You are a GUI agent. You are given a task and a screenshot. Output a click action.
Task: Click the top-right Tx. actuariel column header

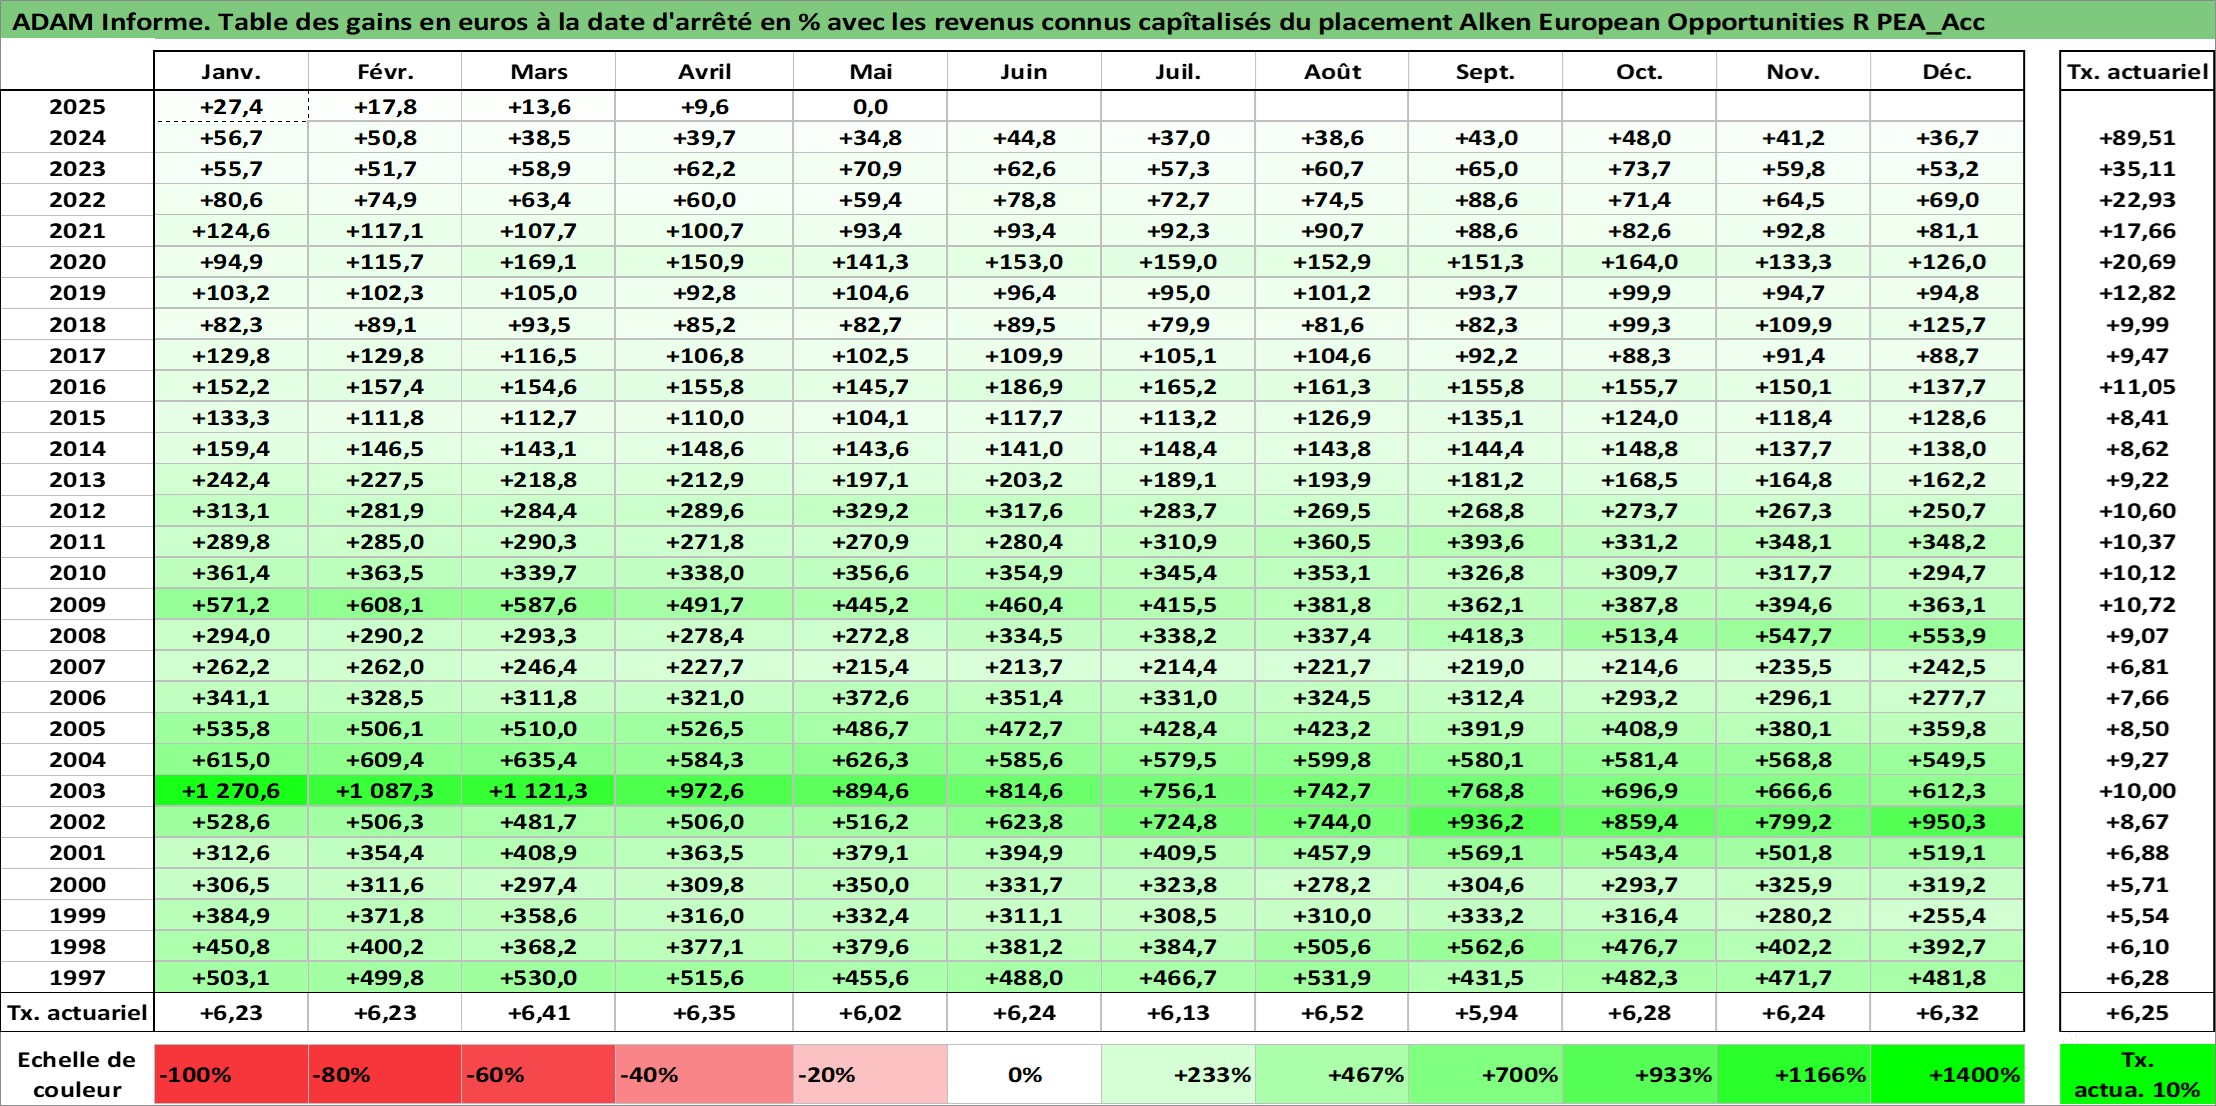pos(2137,72)
